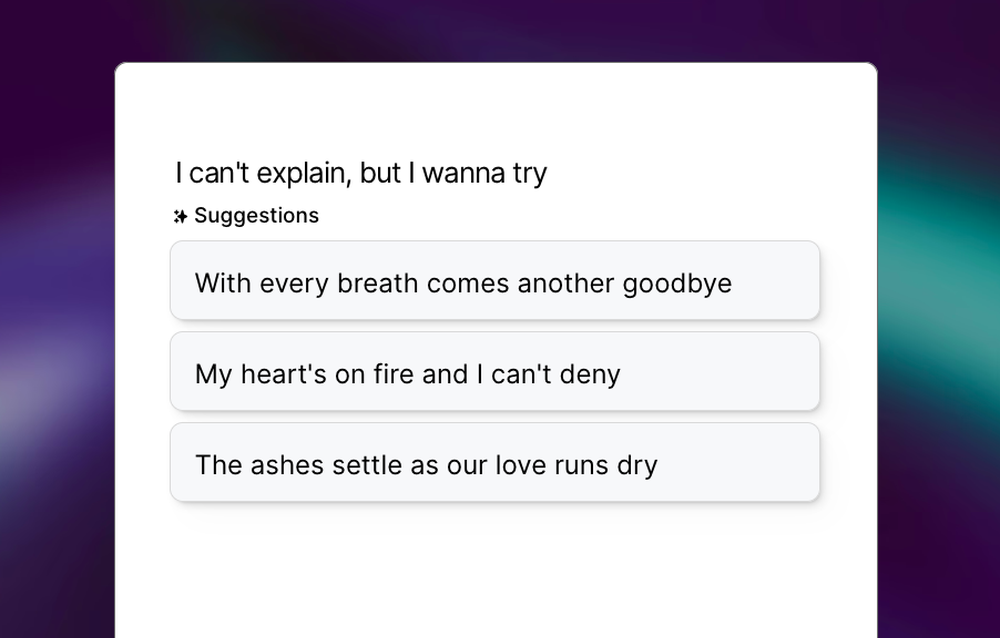Click the word 'deny' ending the second suggestion
The width and height of the screenshot is (1000, 638).
pyautogui.click(x=593, y=373)
